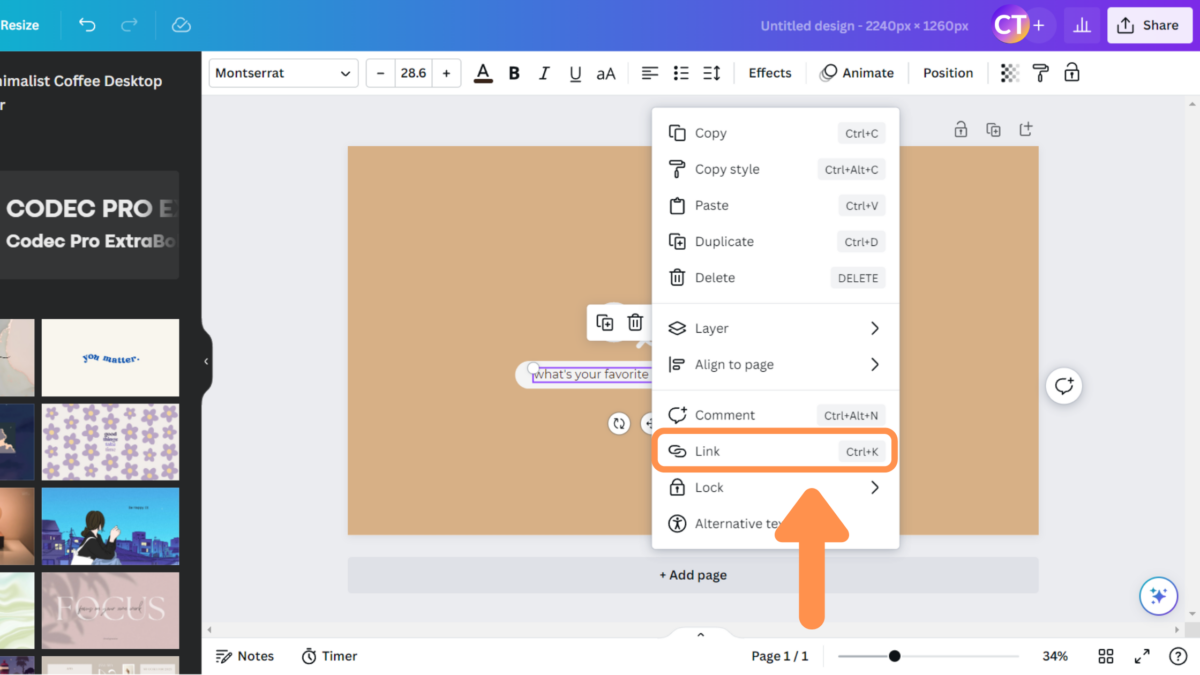Toggle underline on the text
1200x675 pixels.
(574, 72)
